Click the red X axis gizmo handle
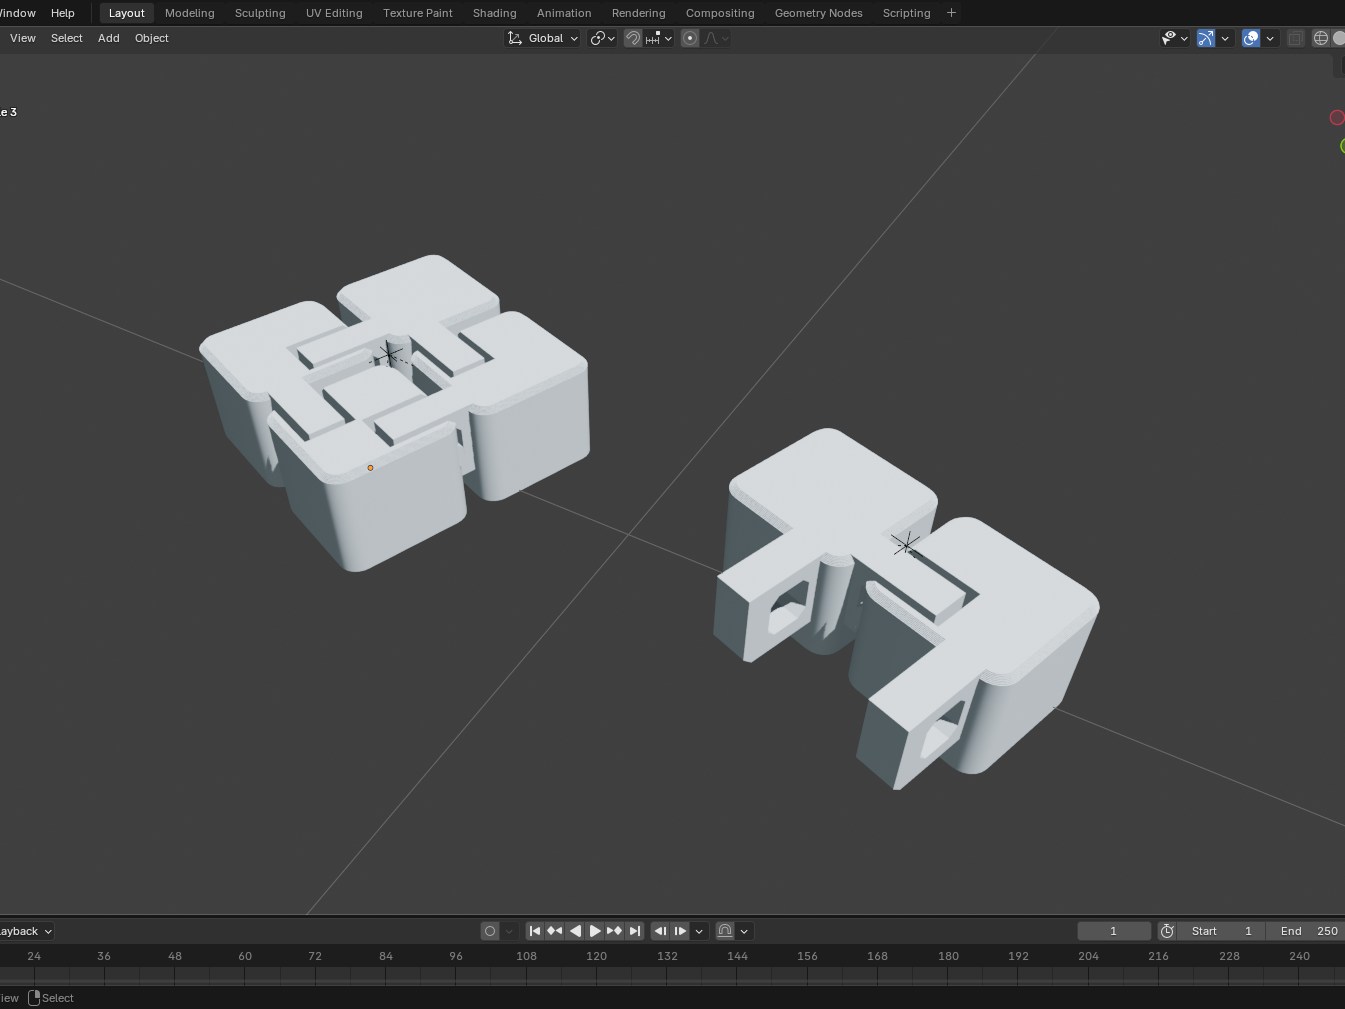Screen dimensions: 1345x1009 click(1337, 118)
